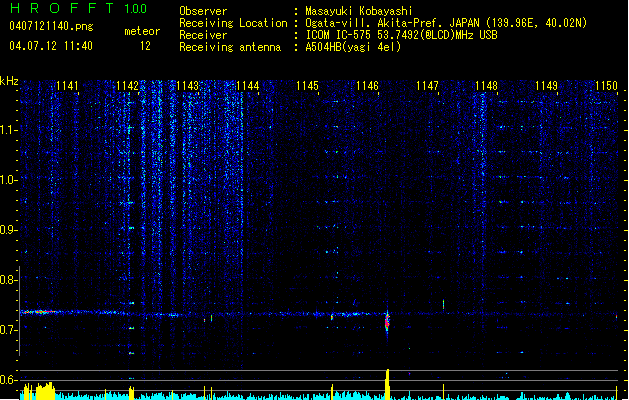Select observer name Masayuki Kobayashi
The image size is (629, 400).
point(359,11)
